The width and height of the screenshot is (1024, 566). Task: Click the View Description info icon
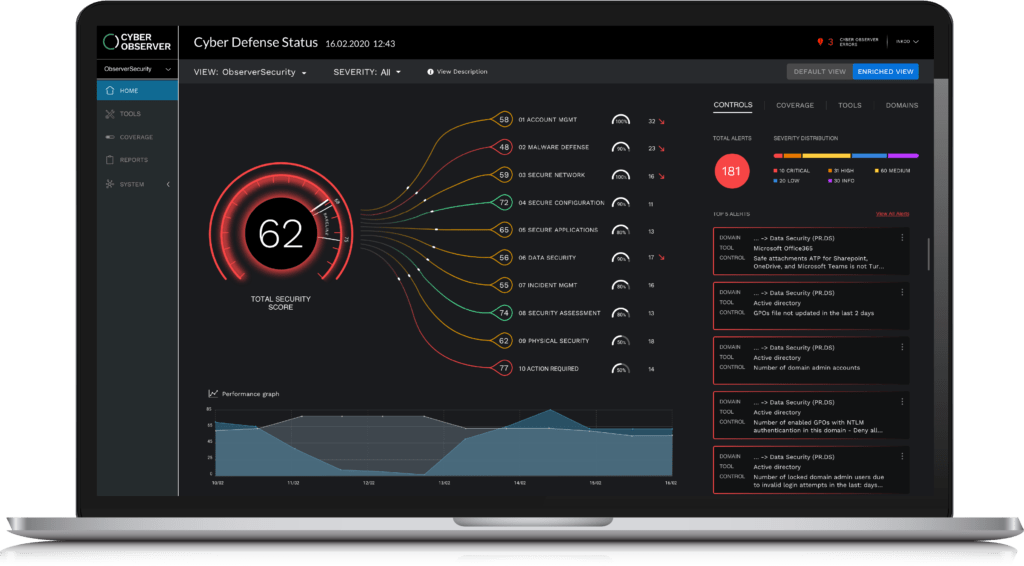[x=430, y=72]
